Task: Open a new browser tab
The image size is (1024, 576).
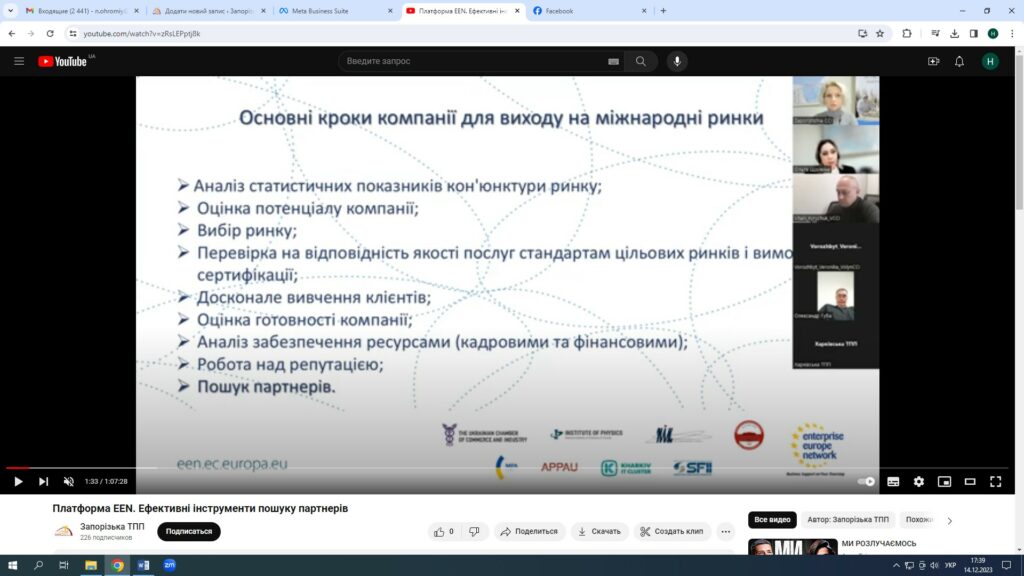Action: pos(664,11)
